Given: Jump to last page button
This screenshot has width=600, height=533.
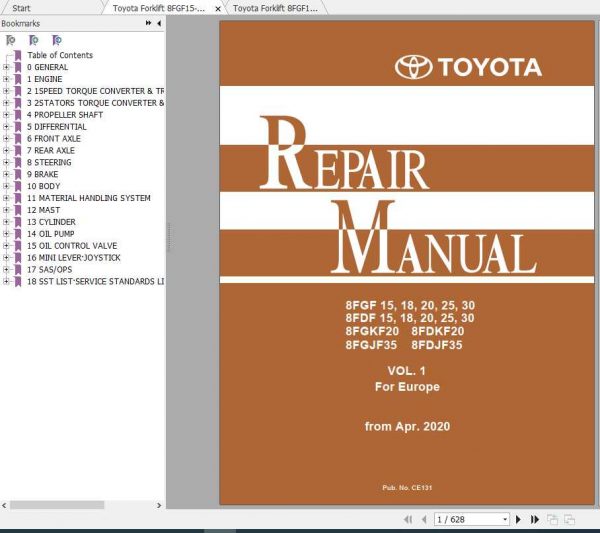Looking at the screenshot, I should pos(535,519).
